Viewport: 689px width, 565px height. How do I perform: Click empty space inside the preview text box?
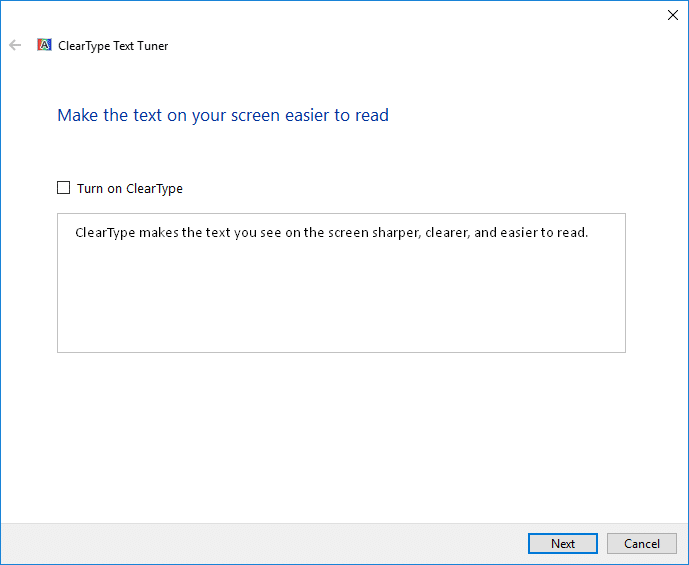click(340, 300)
